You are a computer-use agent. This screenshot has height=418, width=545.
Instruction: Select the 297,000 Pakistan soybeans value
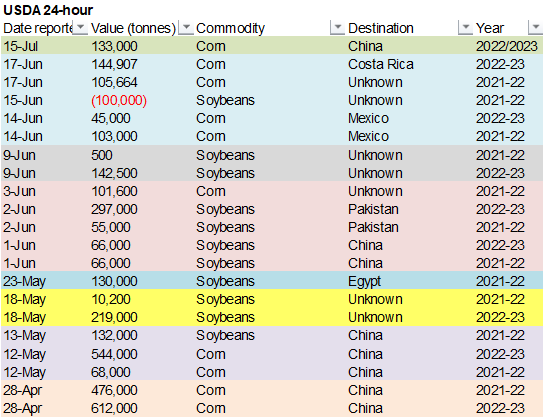click(114, 209)
